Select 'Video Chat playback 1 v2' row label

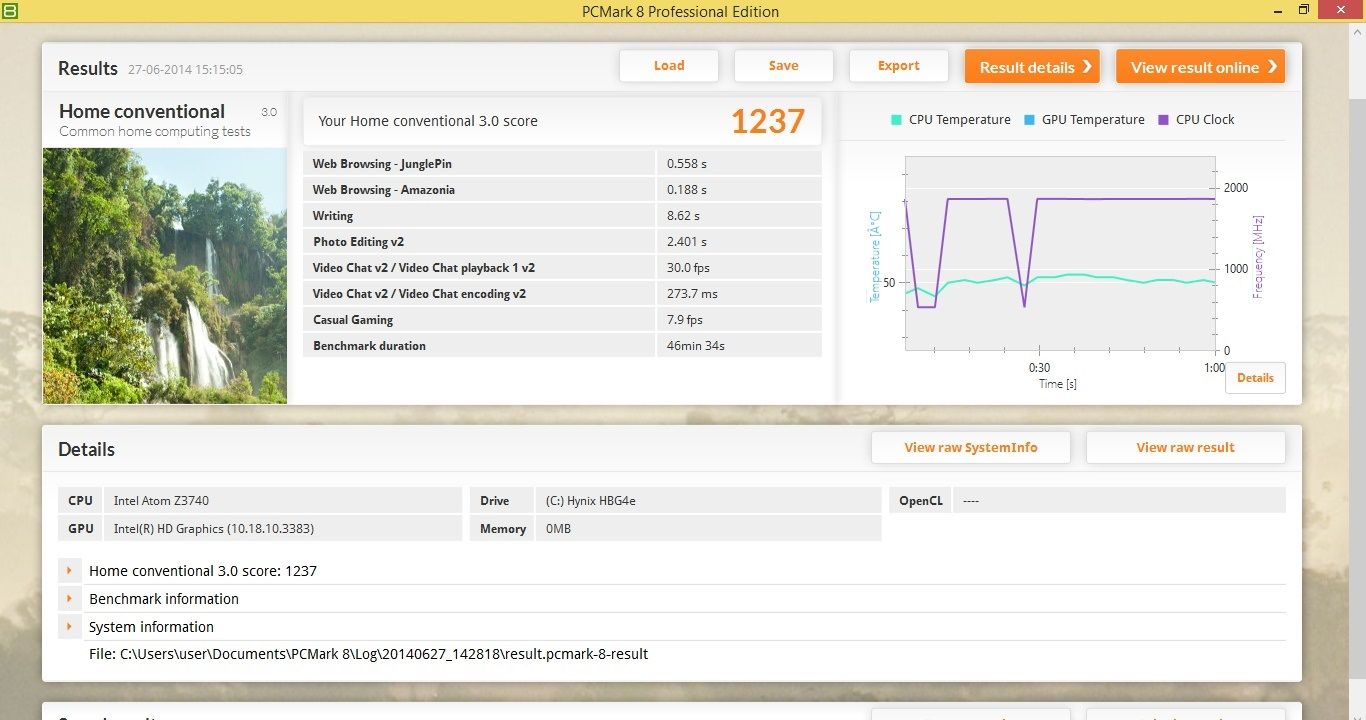click(x=424, y=268)
